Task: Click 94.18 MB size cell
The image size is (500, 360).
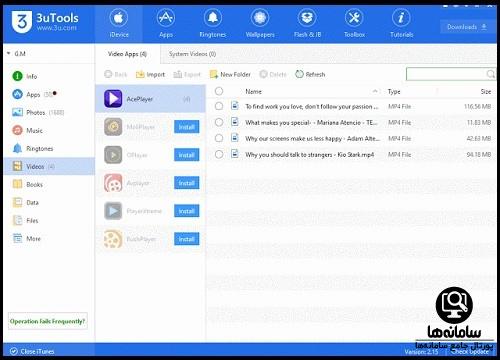Action: (479, 155)
